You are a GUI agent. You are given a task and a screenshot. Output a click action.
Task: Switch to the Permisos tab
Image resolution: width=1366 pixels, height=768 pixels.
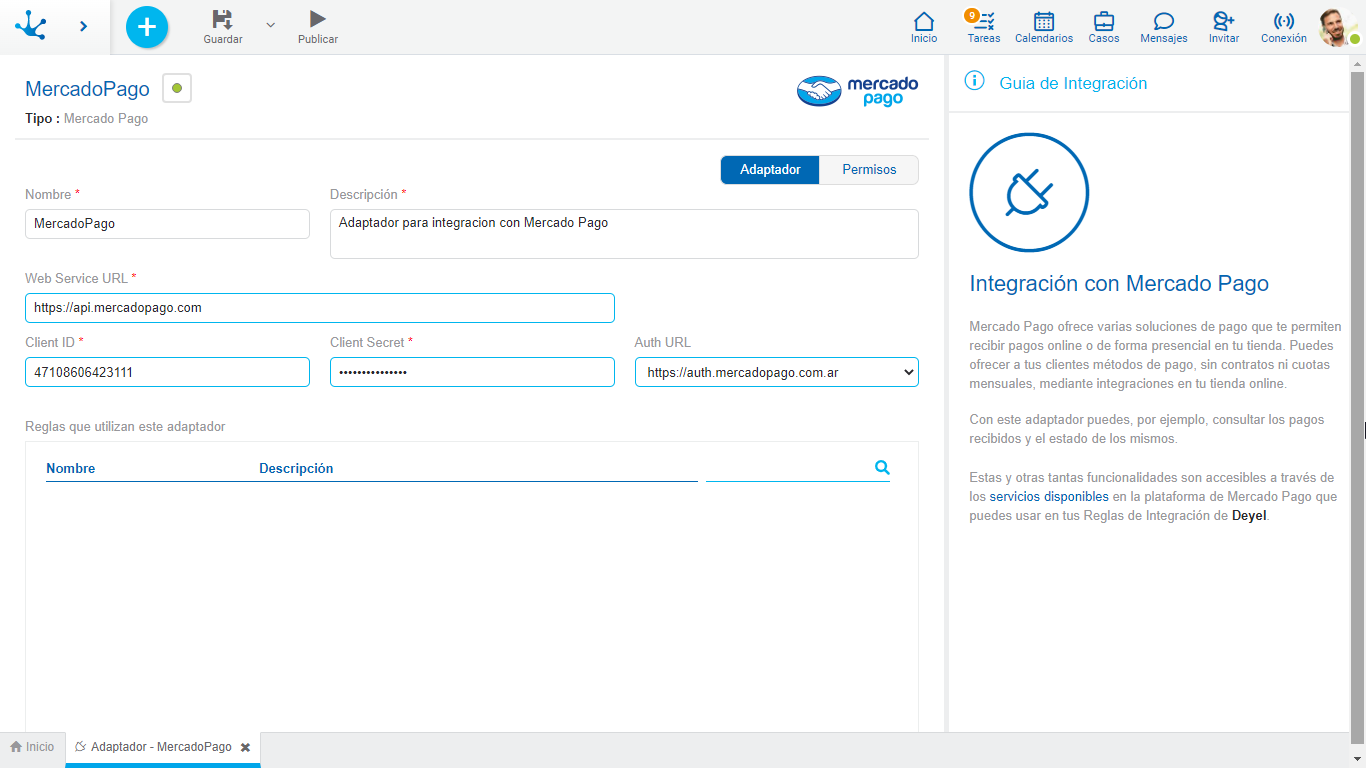coord(869,170)
